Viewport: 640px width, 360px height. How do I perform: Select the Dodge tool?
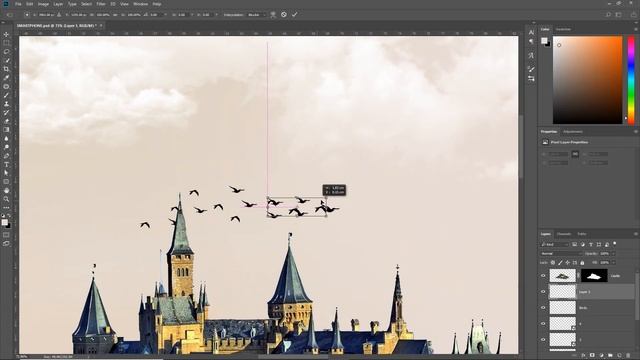point(6,147)
